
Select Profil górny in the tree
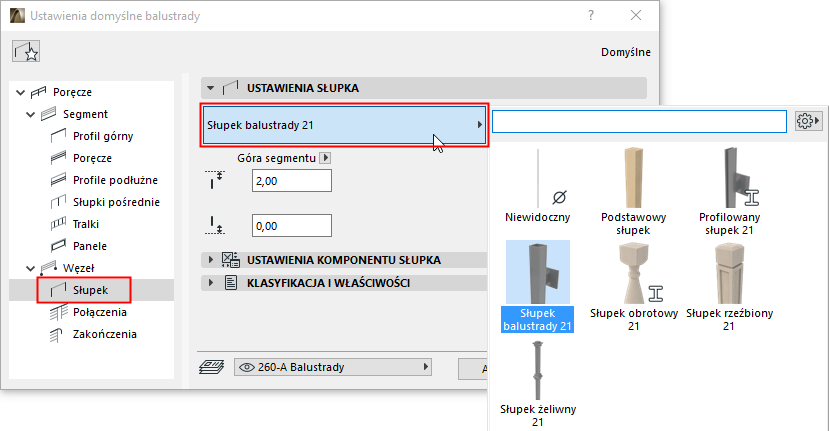coord(103,136)
